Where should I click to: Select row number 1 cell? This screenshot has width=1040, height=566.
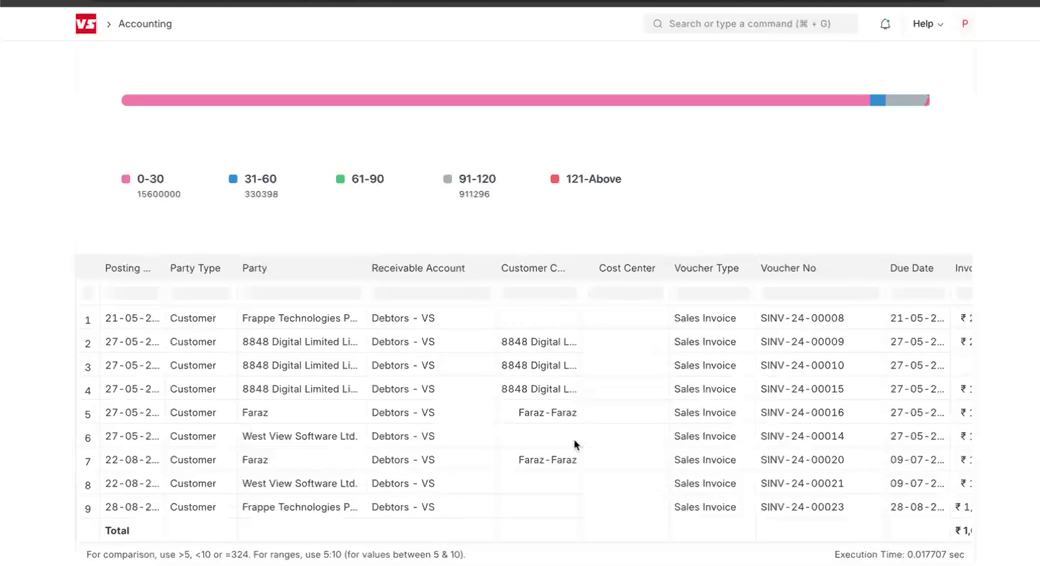88,320
